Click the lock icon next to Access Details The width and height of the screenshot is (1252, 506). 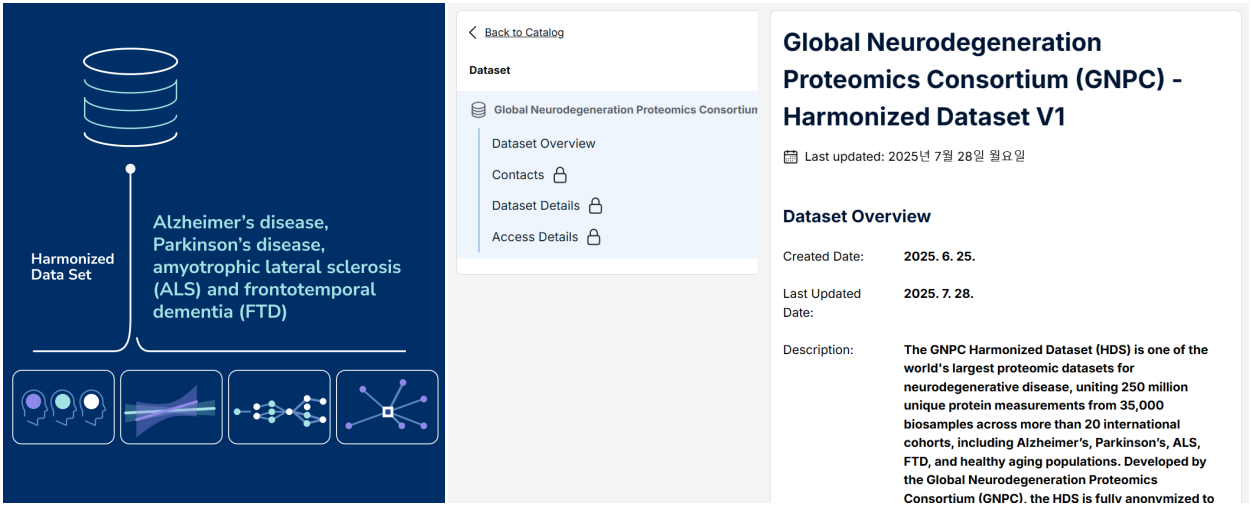(x=593, y=237)
